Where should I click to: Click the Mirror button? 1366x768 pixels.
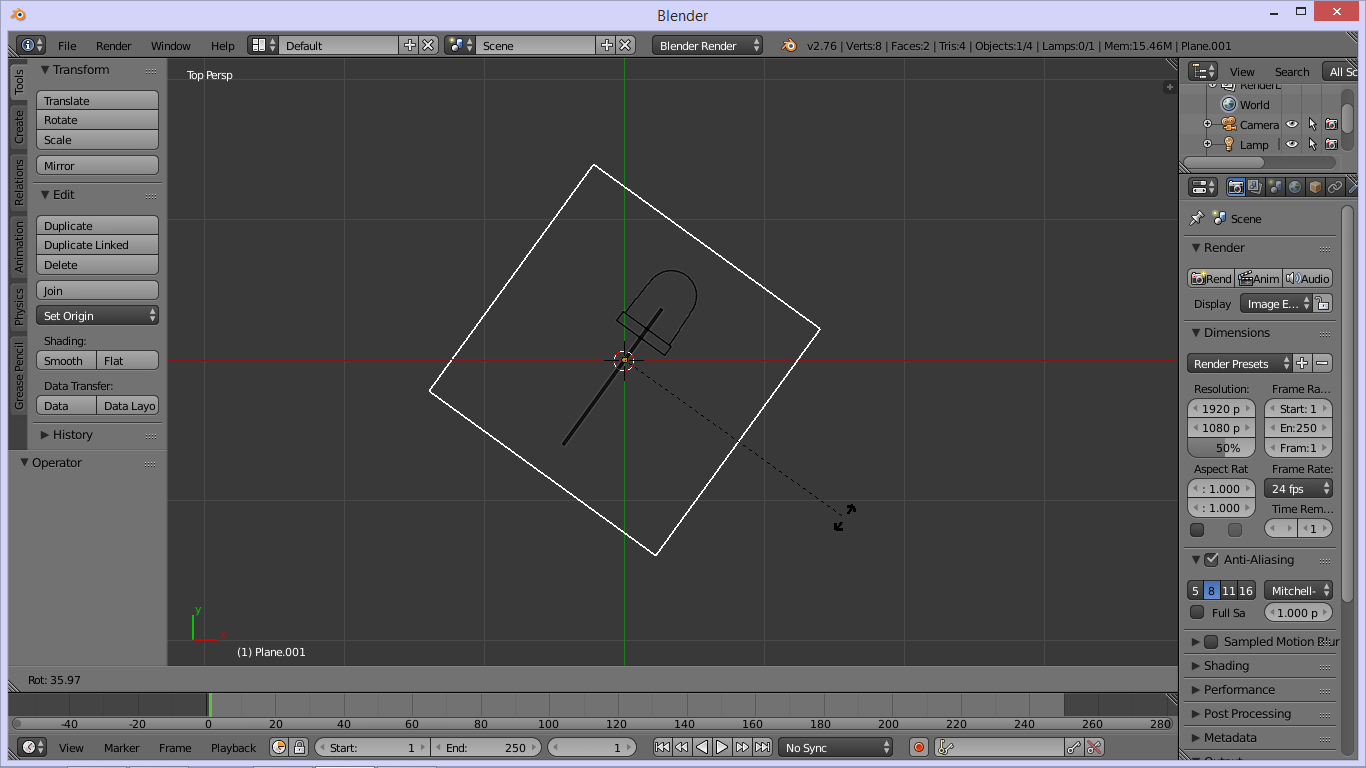coord(97,166)
